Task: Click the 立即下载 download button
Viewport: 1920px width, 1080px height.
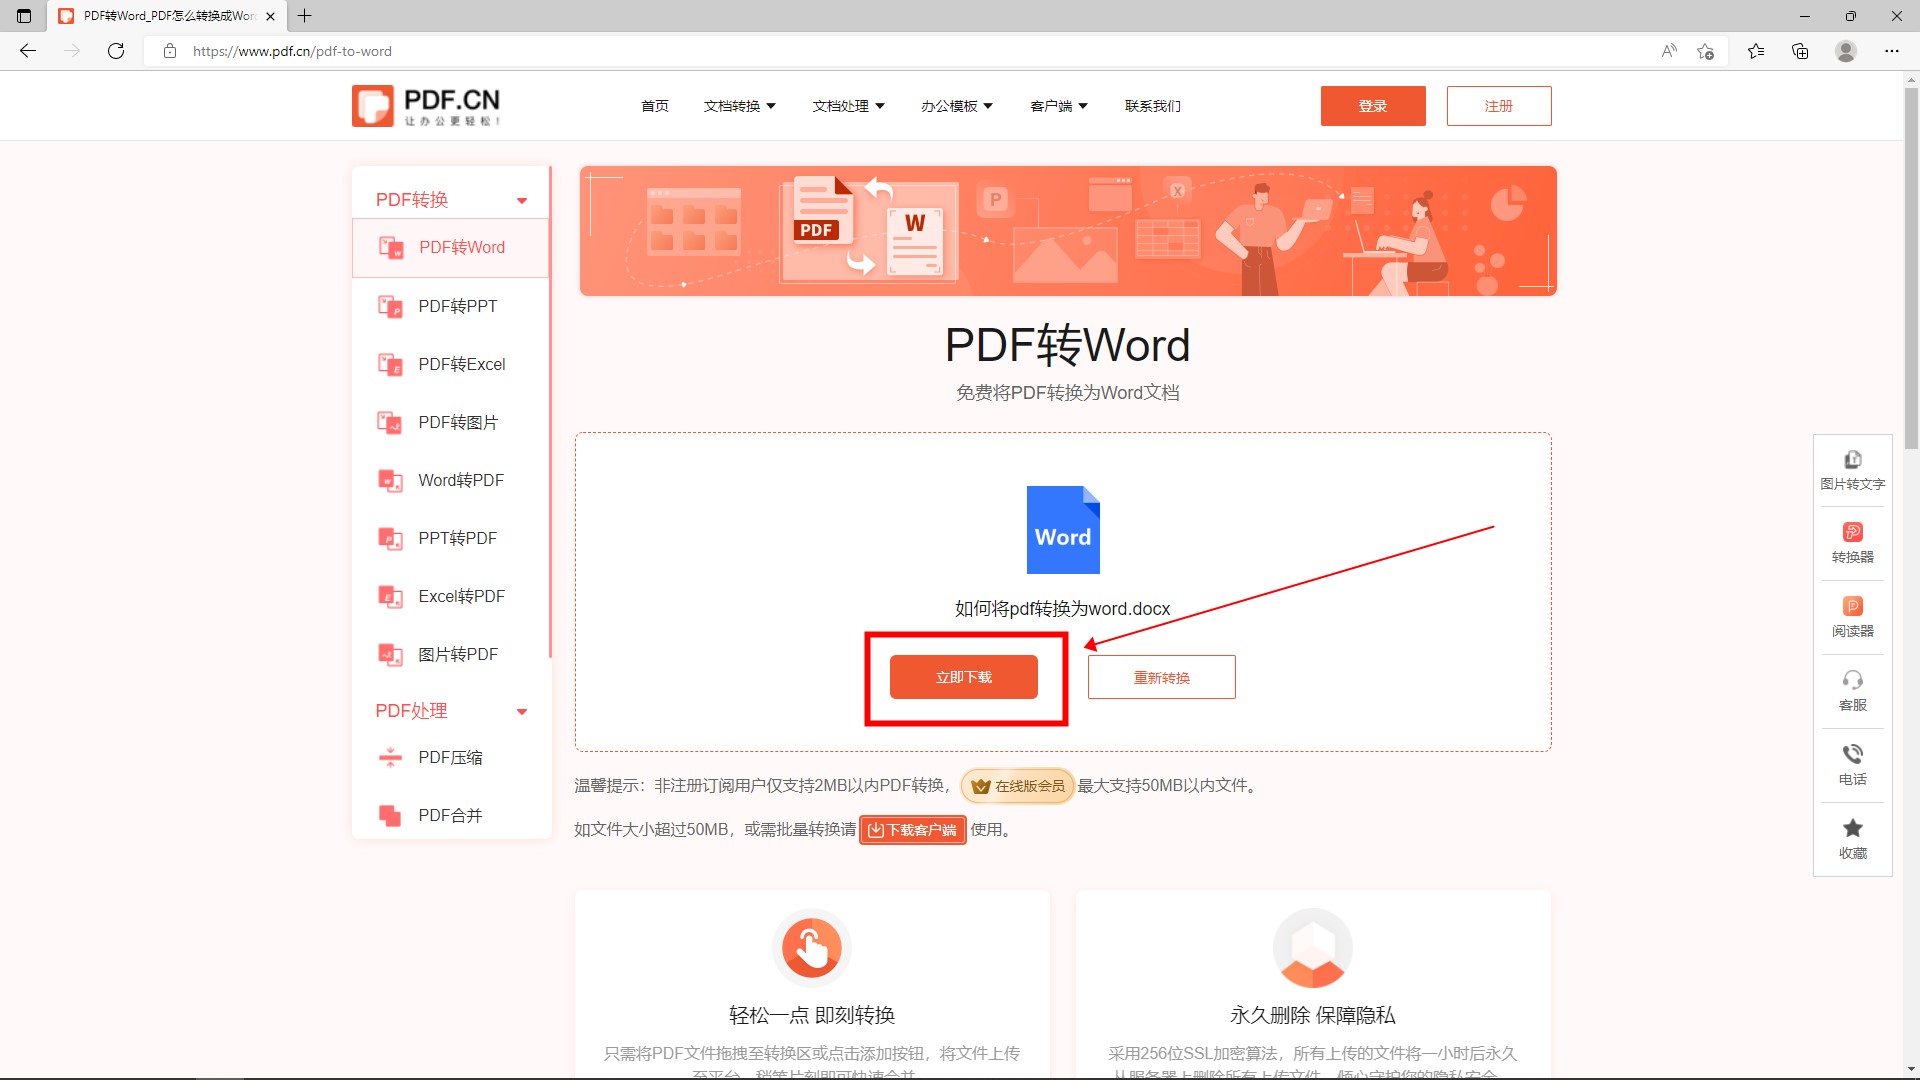Action: [x=964, y=677]
